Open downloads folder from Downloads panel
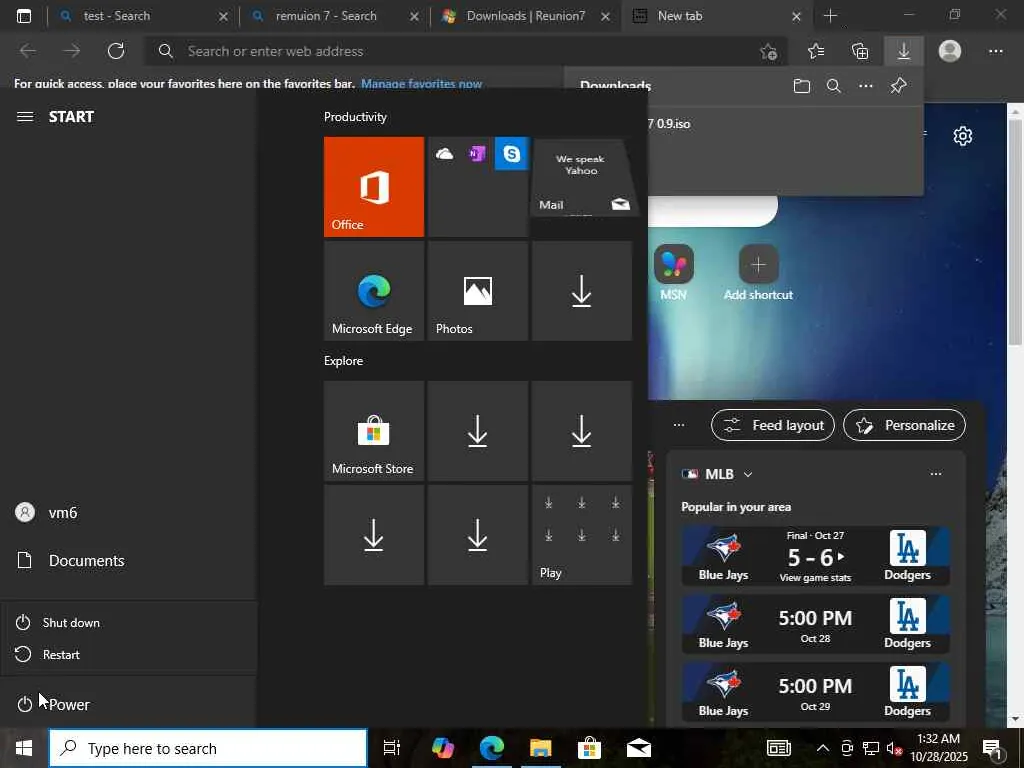 pos(802,86)
